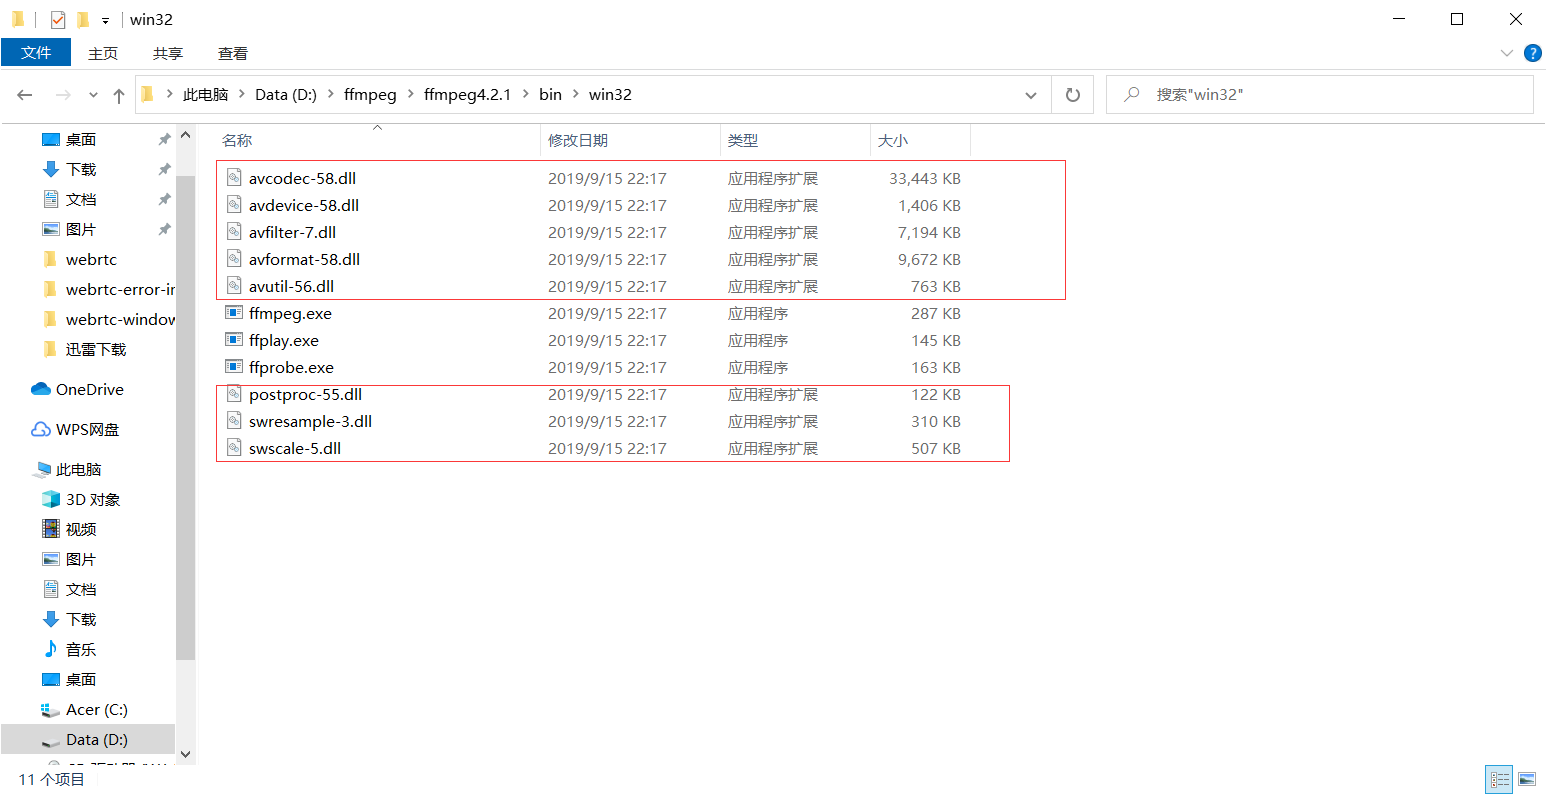Image resolution: width=1547 pixels, height=795 pixels.
Task: Click the avfilter-7.dll file icon
Action: (x=234, y=232)
